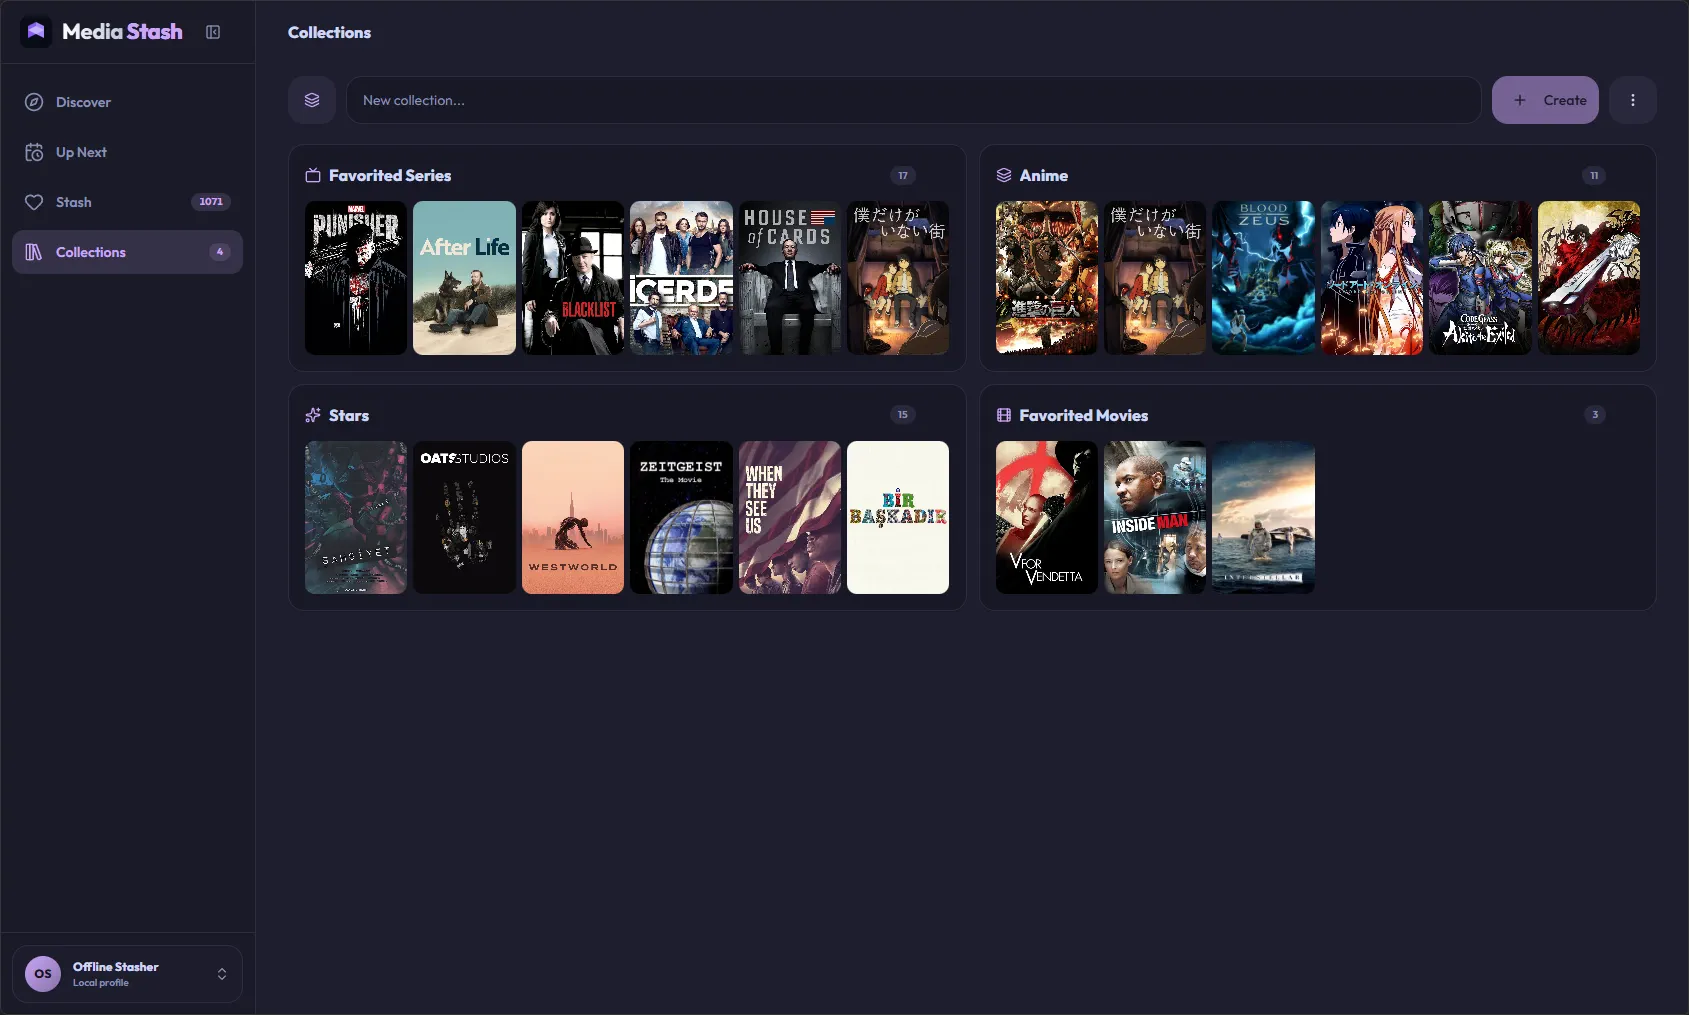Image resolution: width=1689 pixels, height=1015 pixels.
Task: Open the Interstellar poster
Action: pyautogui.click(x=1264, y=518)
